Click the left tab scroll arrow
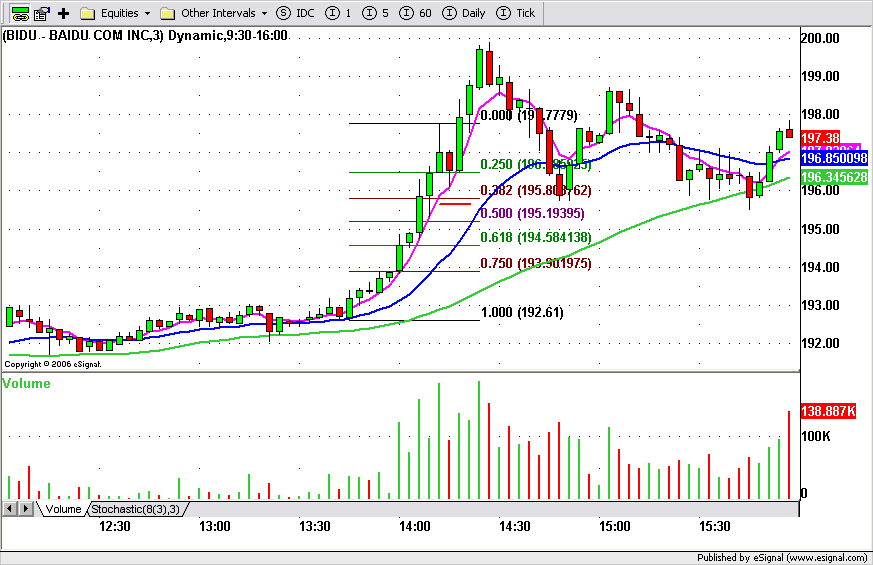Screen dimensions: 873x565 (x=9, y=508)
